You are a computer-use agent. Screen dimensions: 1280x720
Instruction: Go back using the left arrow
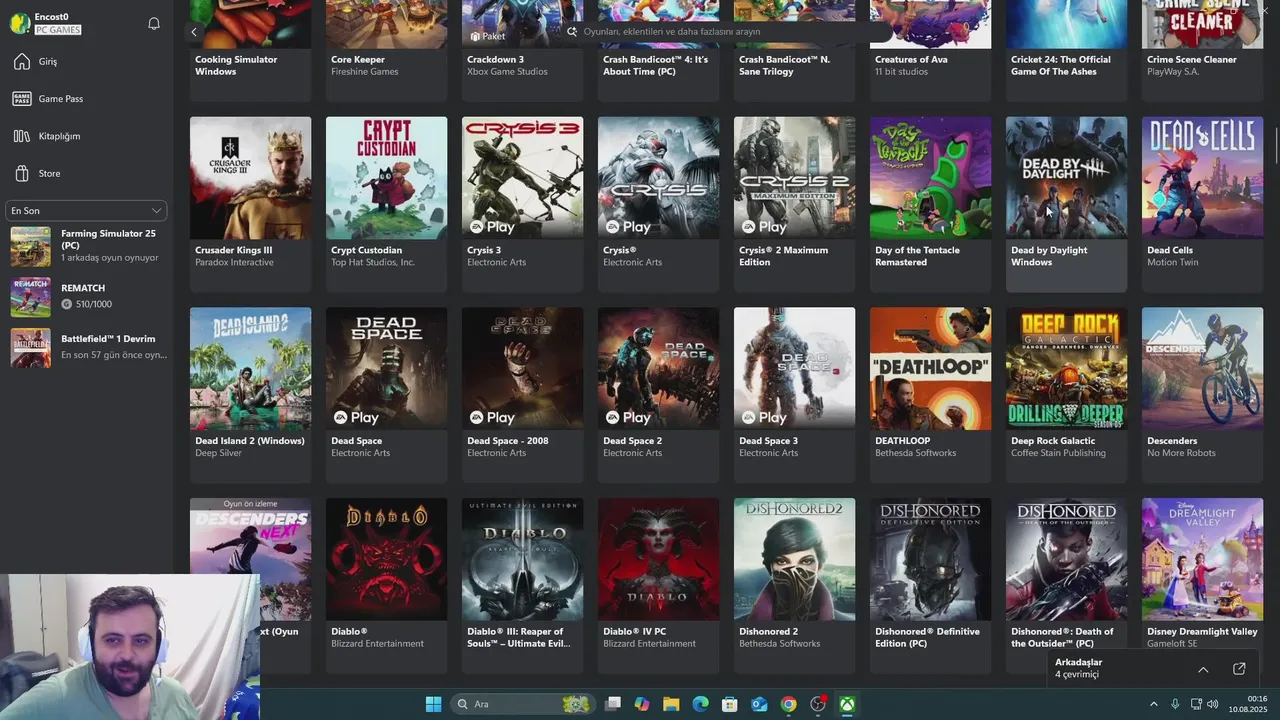coord(194,32)
